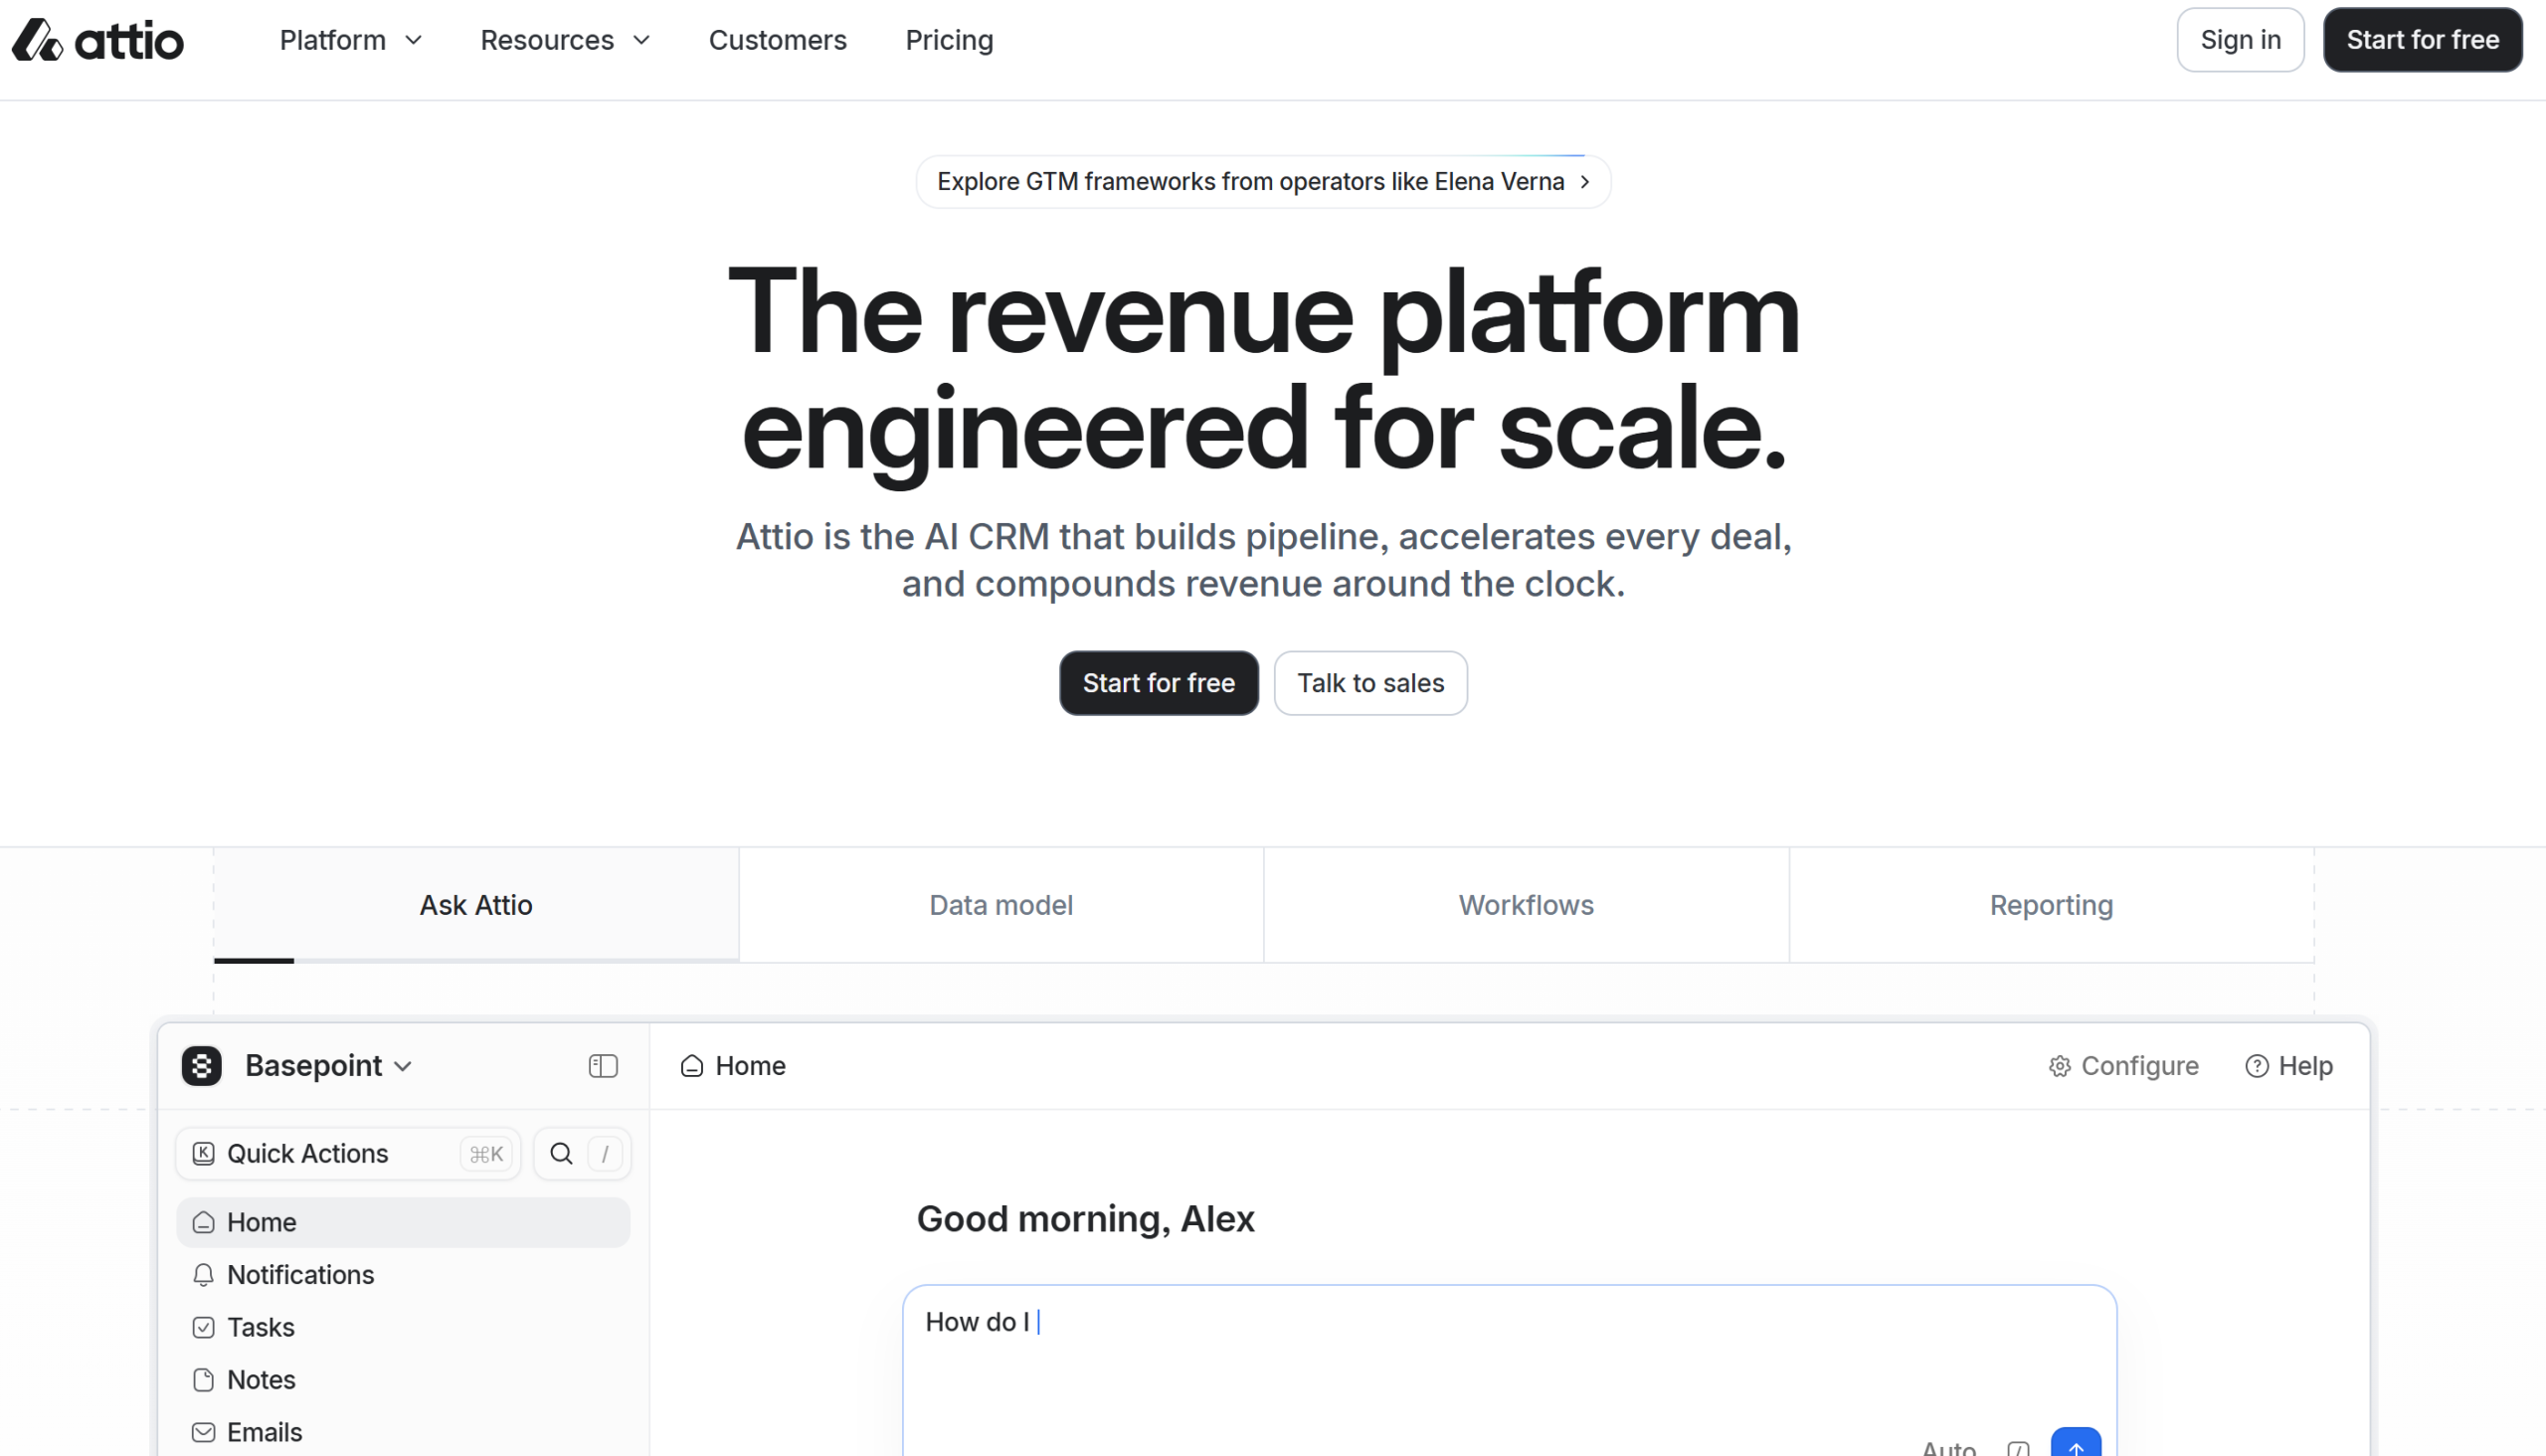Click the Home breadcrumb icon
The height and width of the screenshot is (1456, 2546).
coord(691,1066)
